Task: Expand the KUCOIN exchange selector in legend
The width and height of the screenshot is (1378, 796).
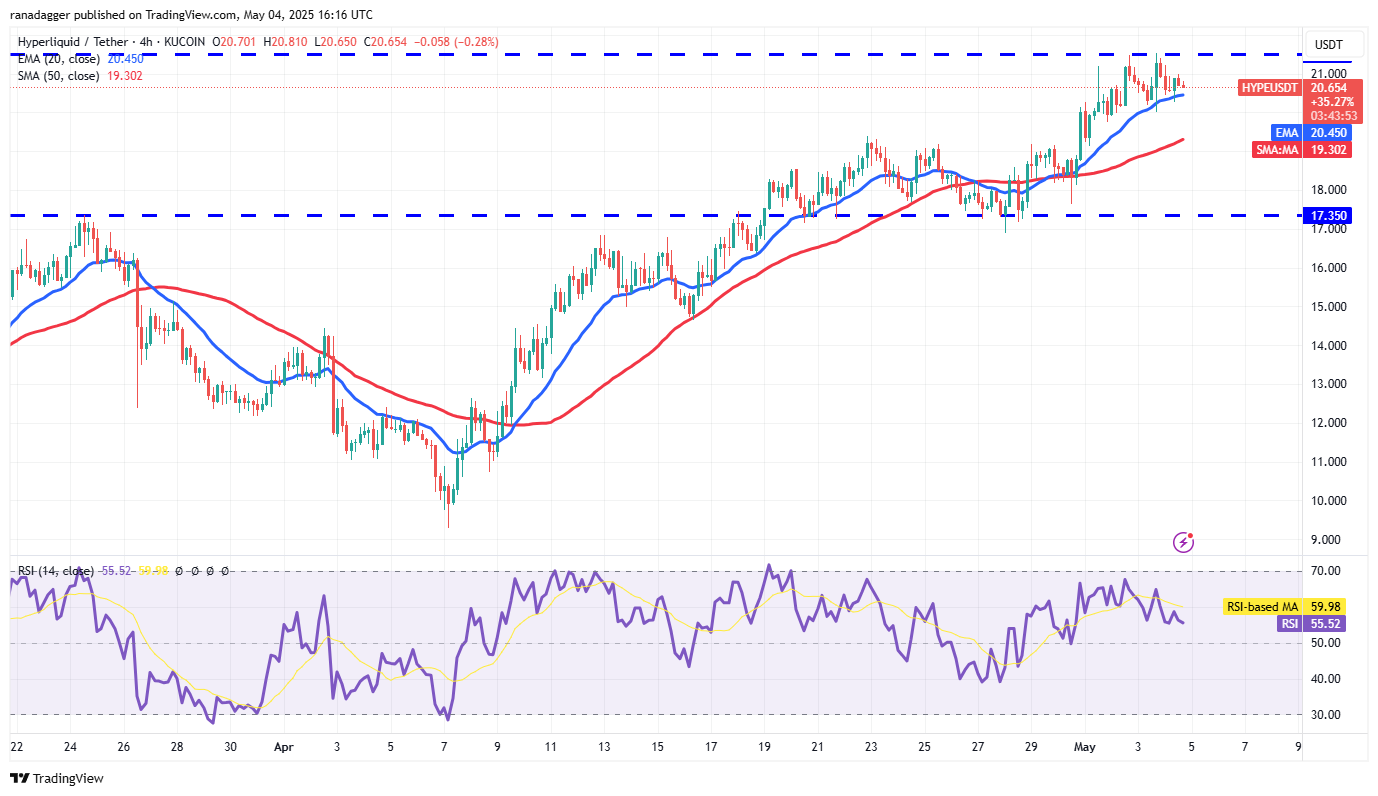Action: tap(184, 42)
